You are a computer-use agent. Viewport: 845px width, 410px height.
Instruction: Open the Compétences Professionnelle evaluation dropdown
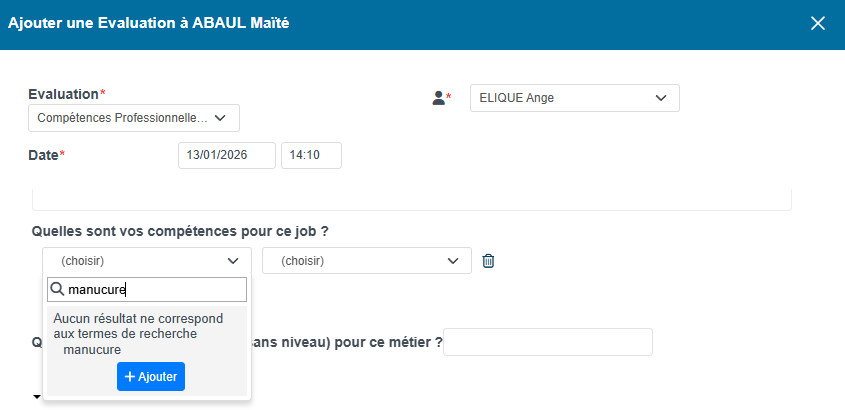134,118
